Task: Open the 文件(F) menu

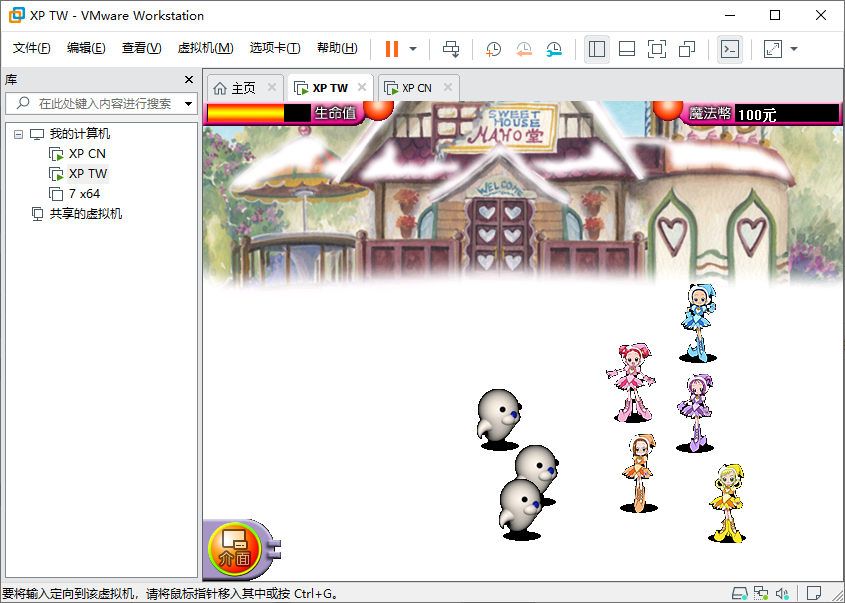Action: (x=31, y=48)
